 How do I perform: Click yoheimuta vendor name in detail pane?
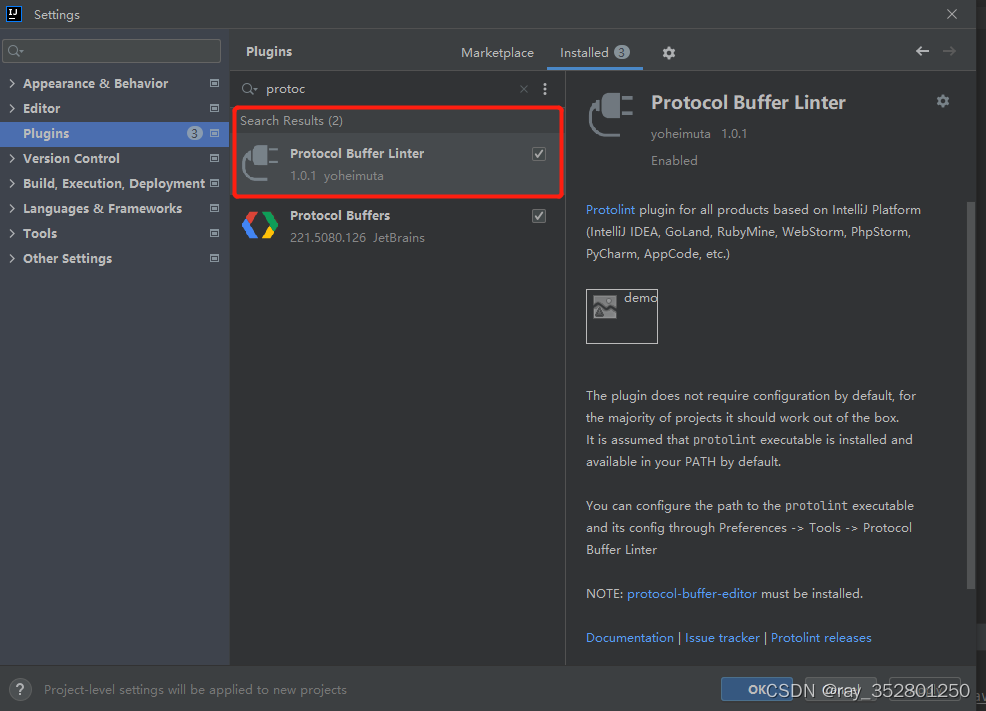tap(680, 133)
